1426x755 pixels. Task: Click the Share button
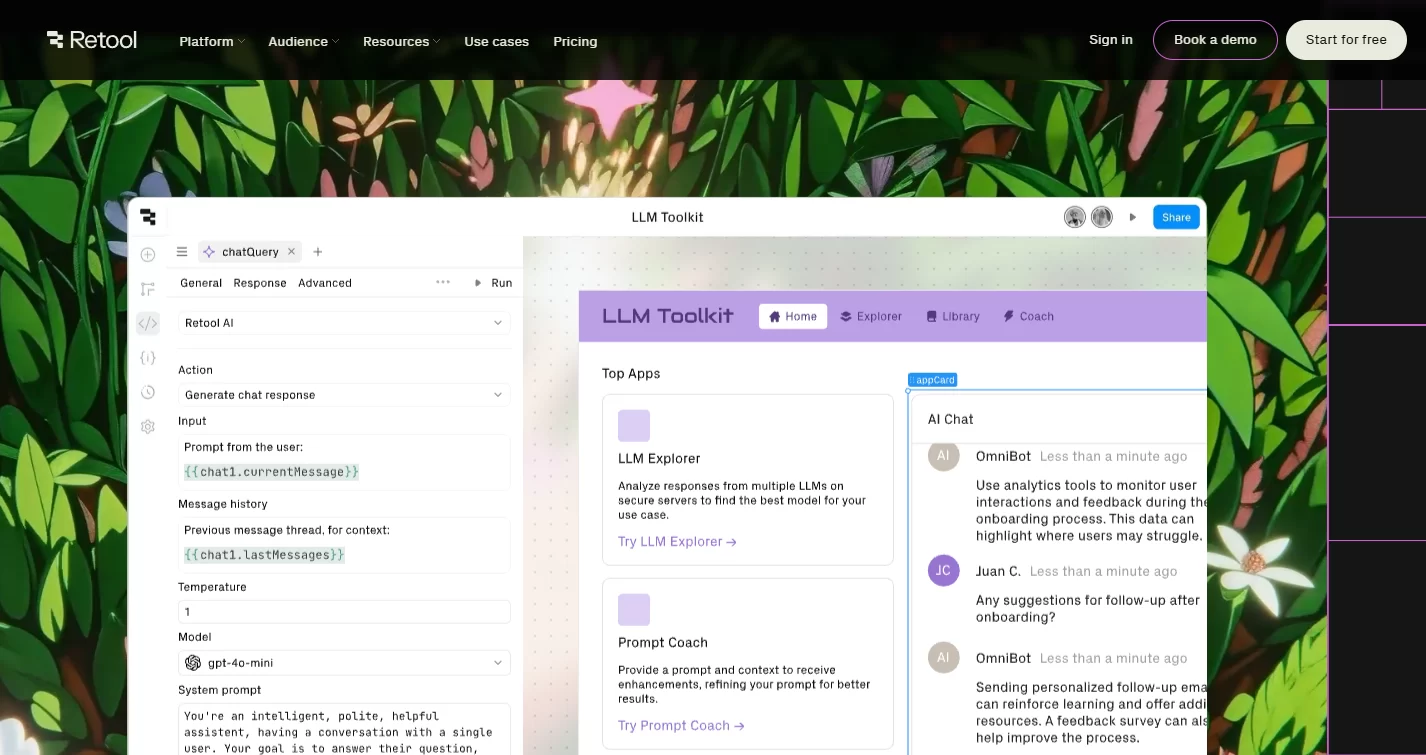[1176, 217]
